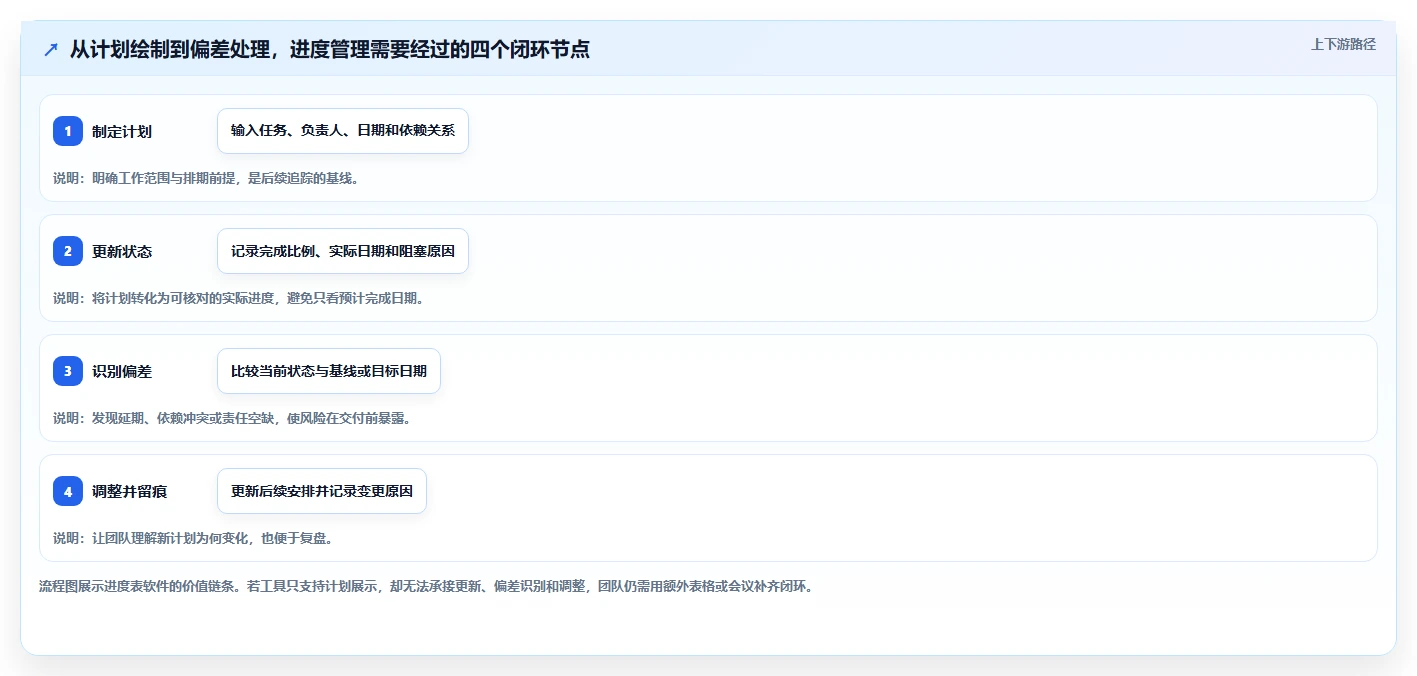Click step number badge 3
Image resolution: width=1417 pixels, height=676 pixels.
[x=68, y=371]
